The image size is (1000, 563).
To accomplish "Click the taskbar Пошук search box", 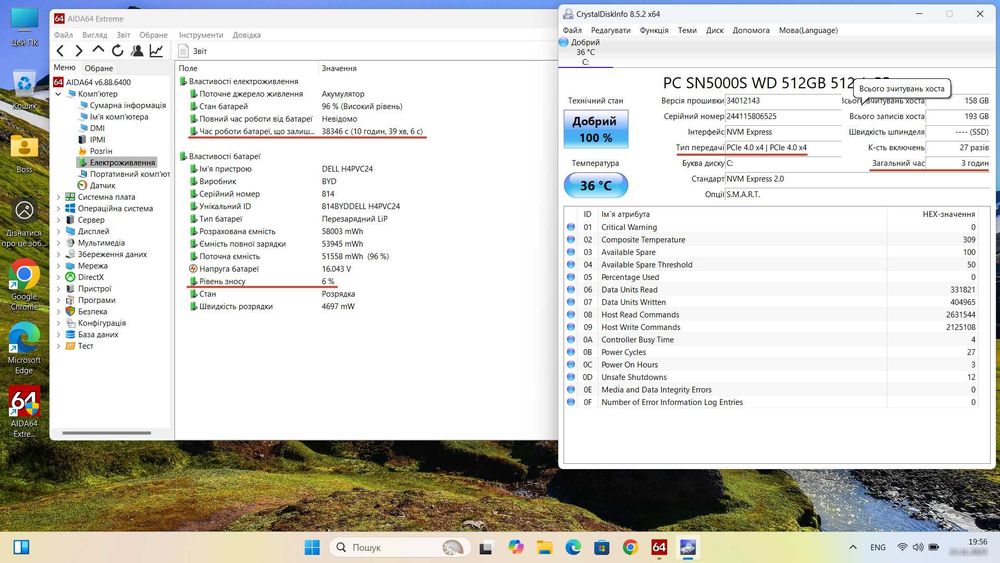I will (x=400, y=547).
